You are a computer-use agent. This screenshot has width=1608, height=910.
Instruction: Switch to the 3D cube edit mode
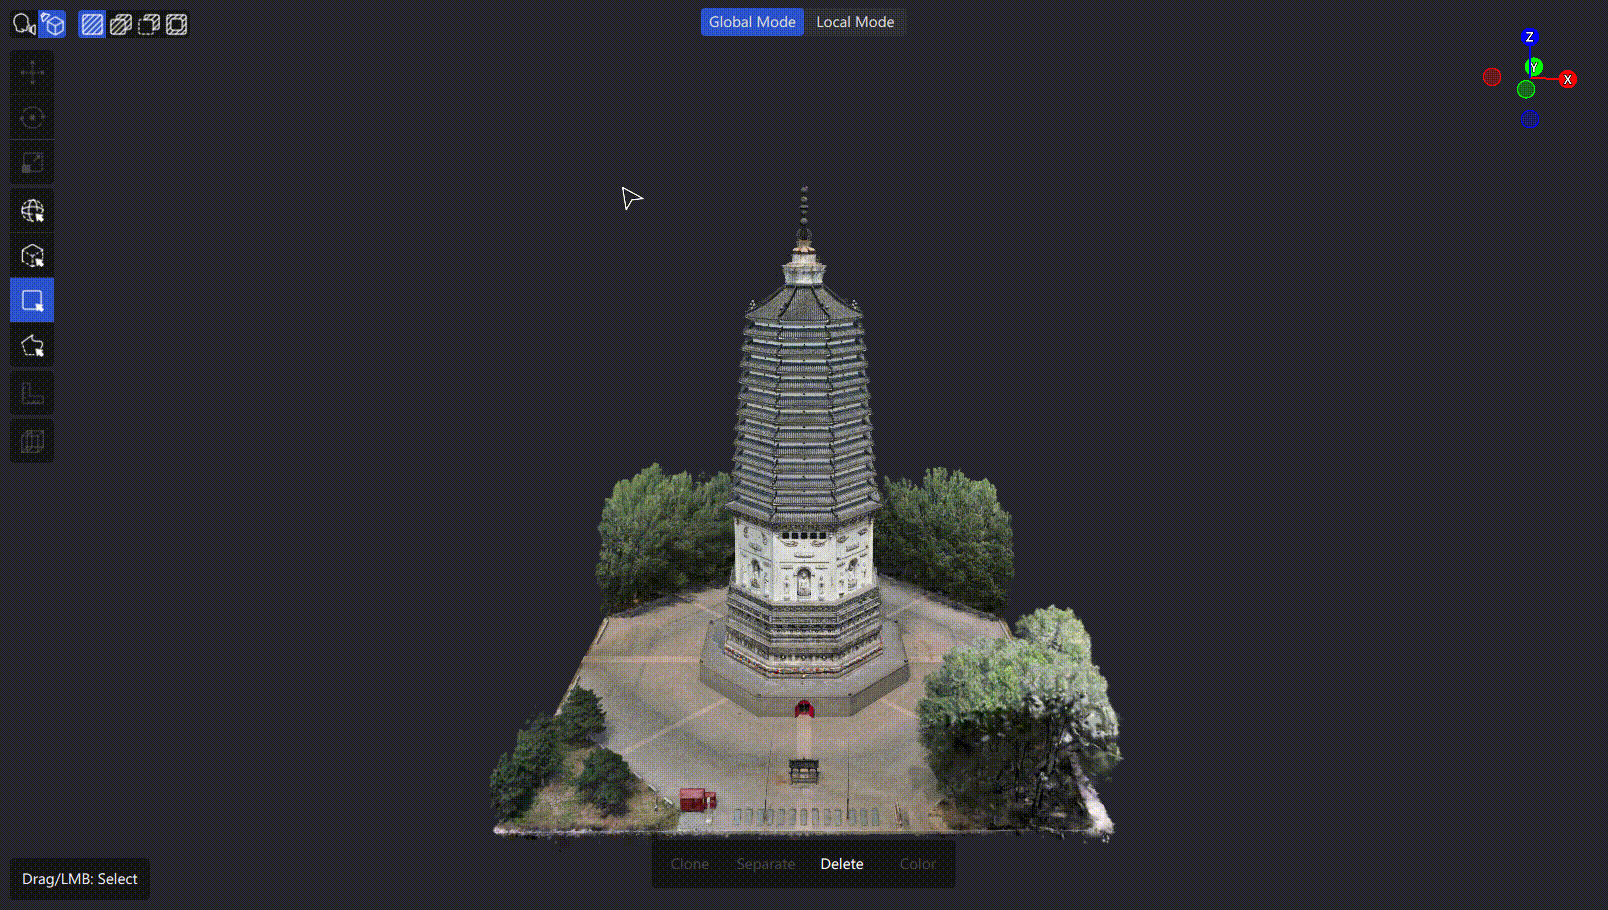pos(53,24)
